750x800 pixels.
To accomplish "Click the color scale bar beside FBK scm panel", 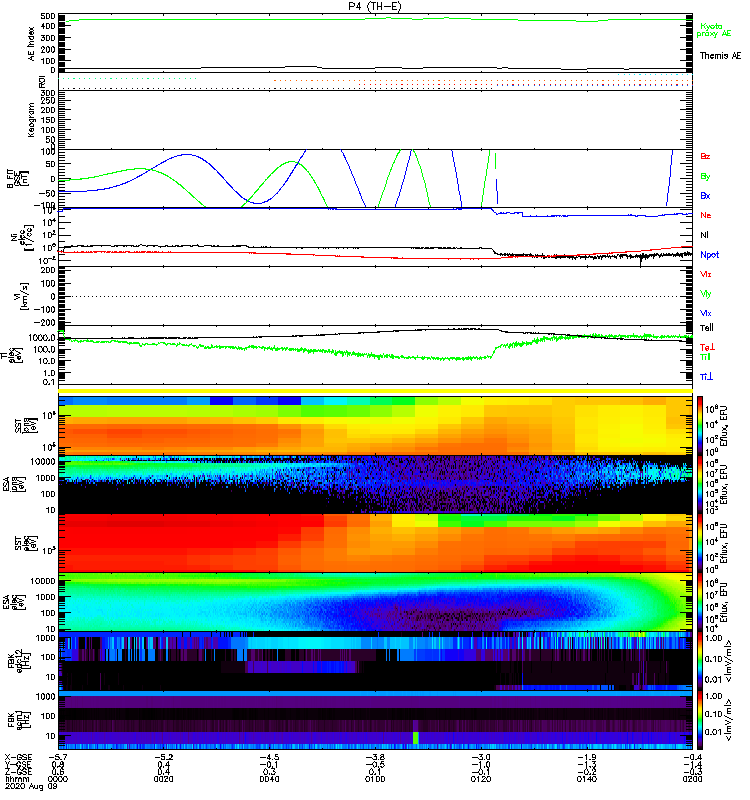I will [700, 720].
